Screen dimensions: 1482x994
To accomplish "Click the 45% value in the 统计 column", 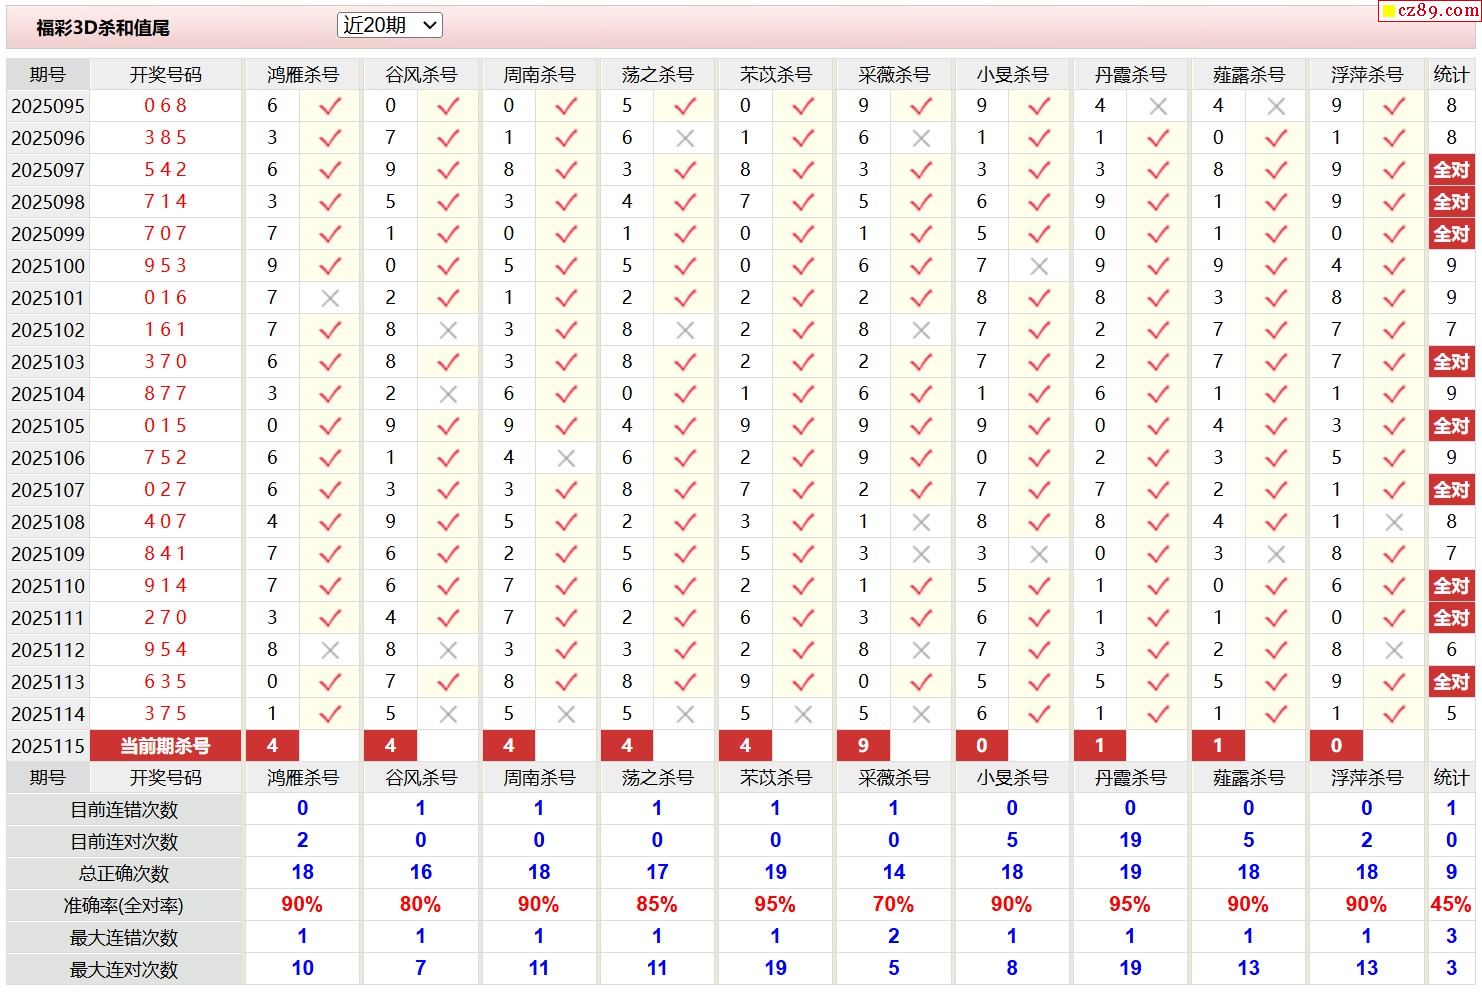I will coord(1451,905).
